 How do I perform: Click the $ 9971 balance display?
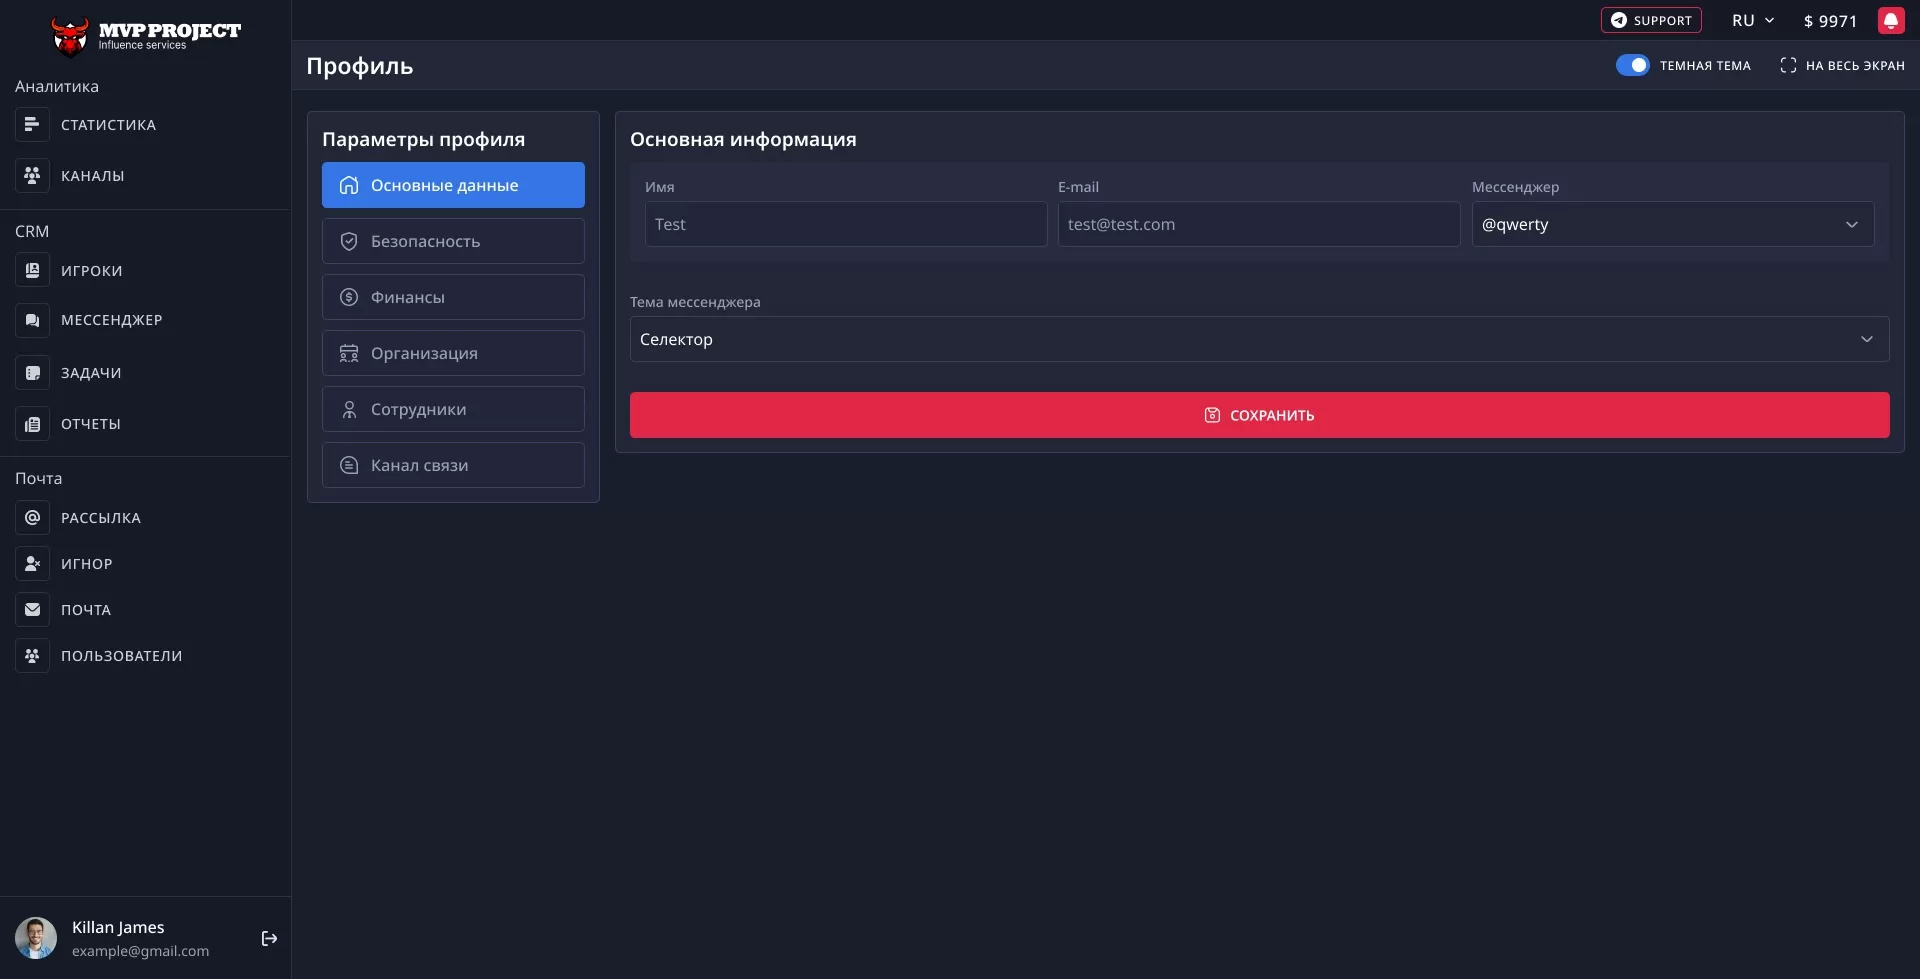[x=1829, y=19]
